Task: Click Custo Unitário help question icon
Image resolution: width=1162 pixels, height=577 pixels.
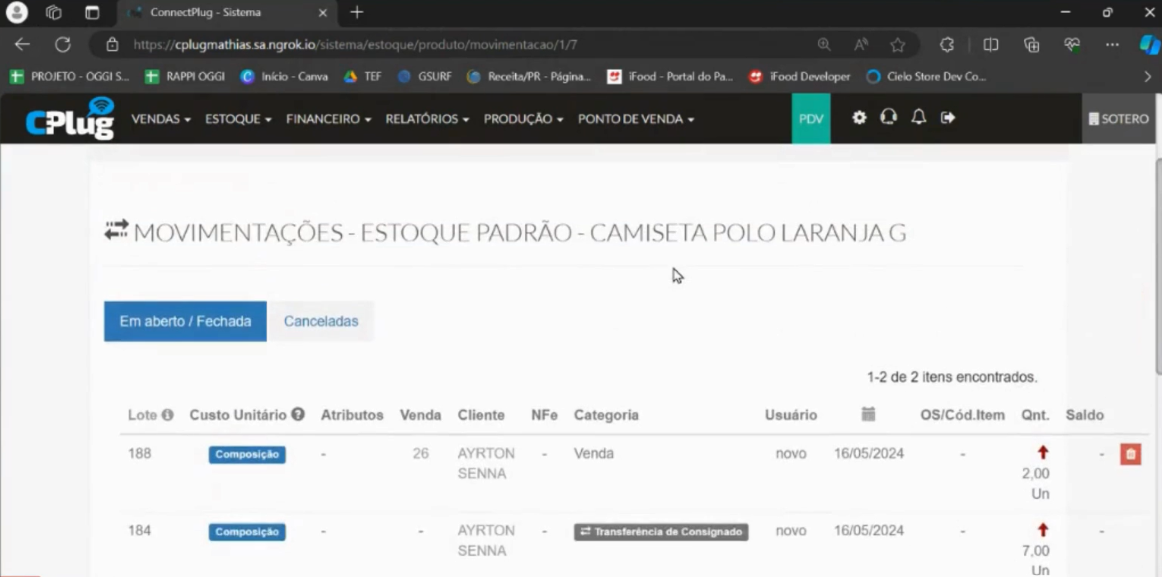Action: click(298, 415)
